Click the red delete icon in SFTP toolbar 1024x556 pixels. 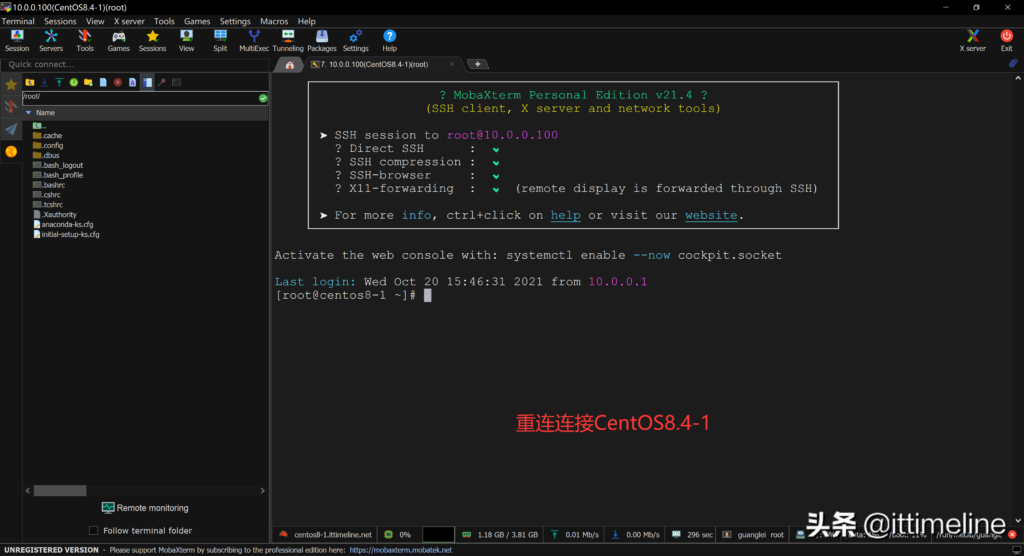(118, 82)
